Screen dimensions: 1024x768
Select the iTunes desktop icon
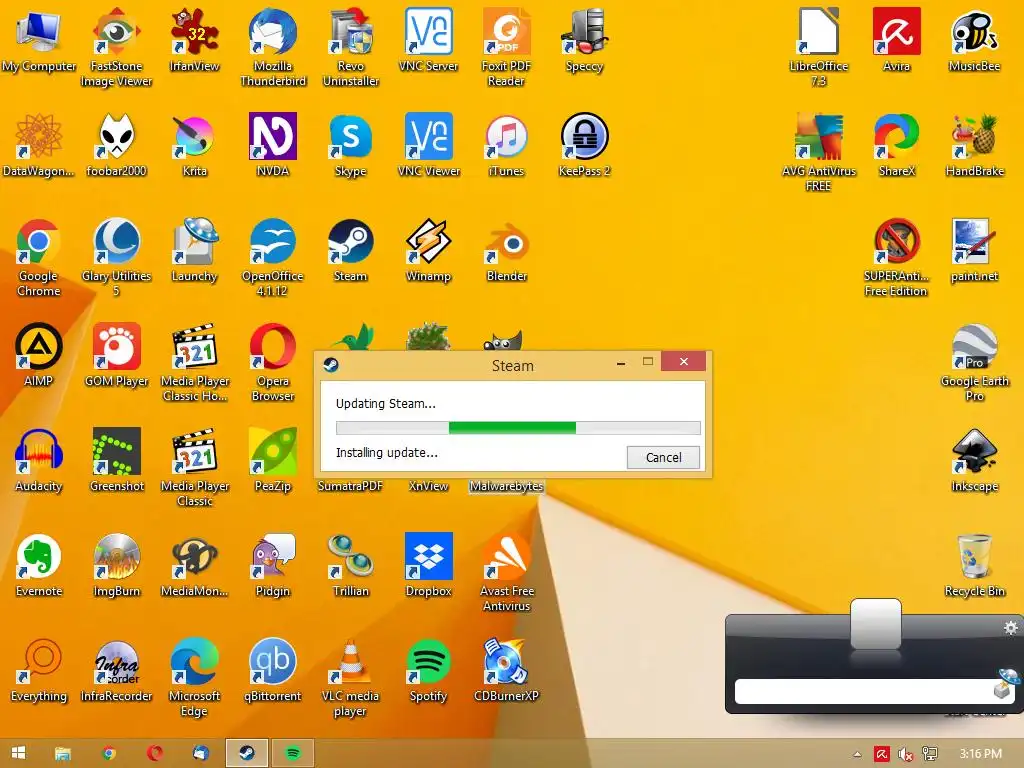[x=506, y=146]
